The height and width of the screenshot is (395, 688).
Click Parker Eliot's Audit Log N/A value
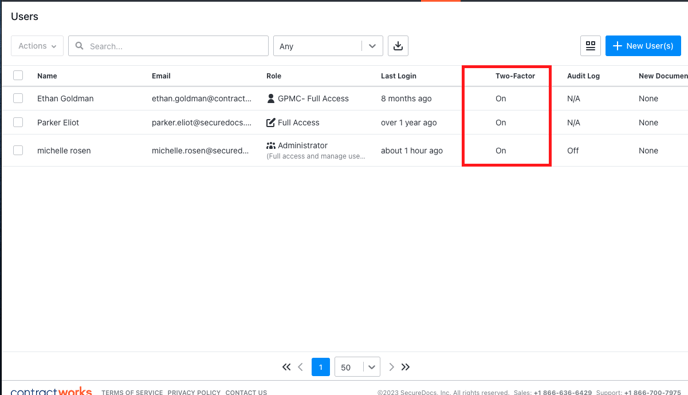pyautogui.click(x=573, y=122)
